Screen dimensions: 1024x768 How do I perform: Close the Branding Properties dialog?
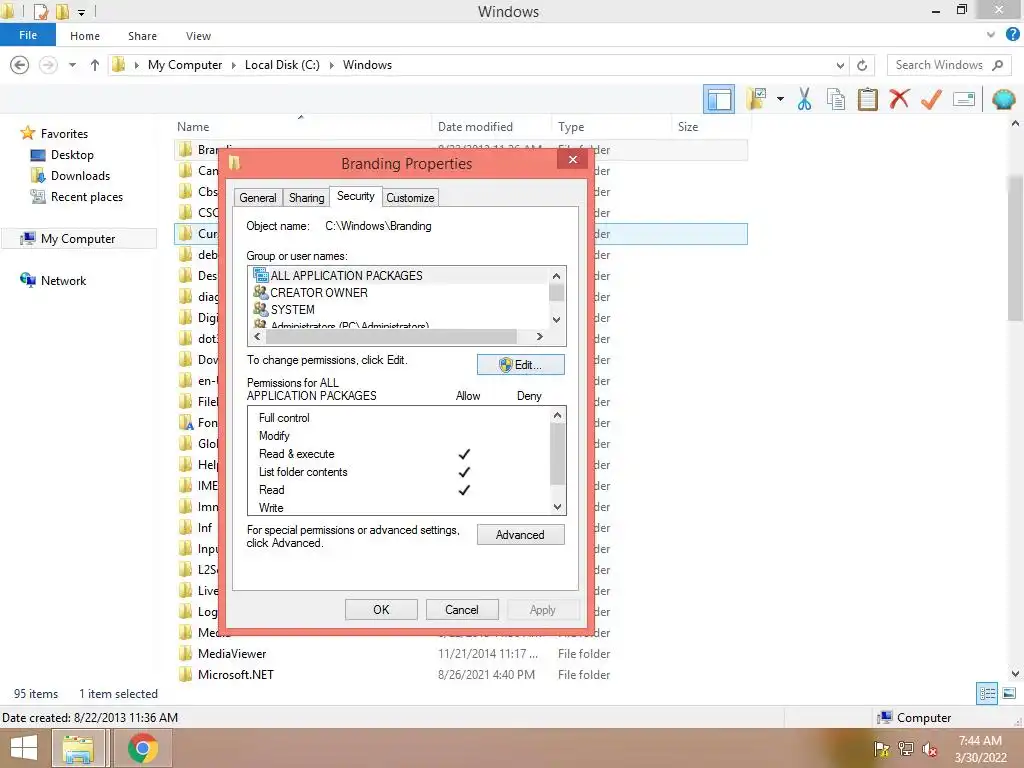click(x=573, y=159)
